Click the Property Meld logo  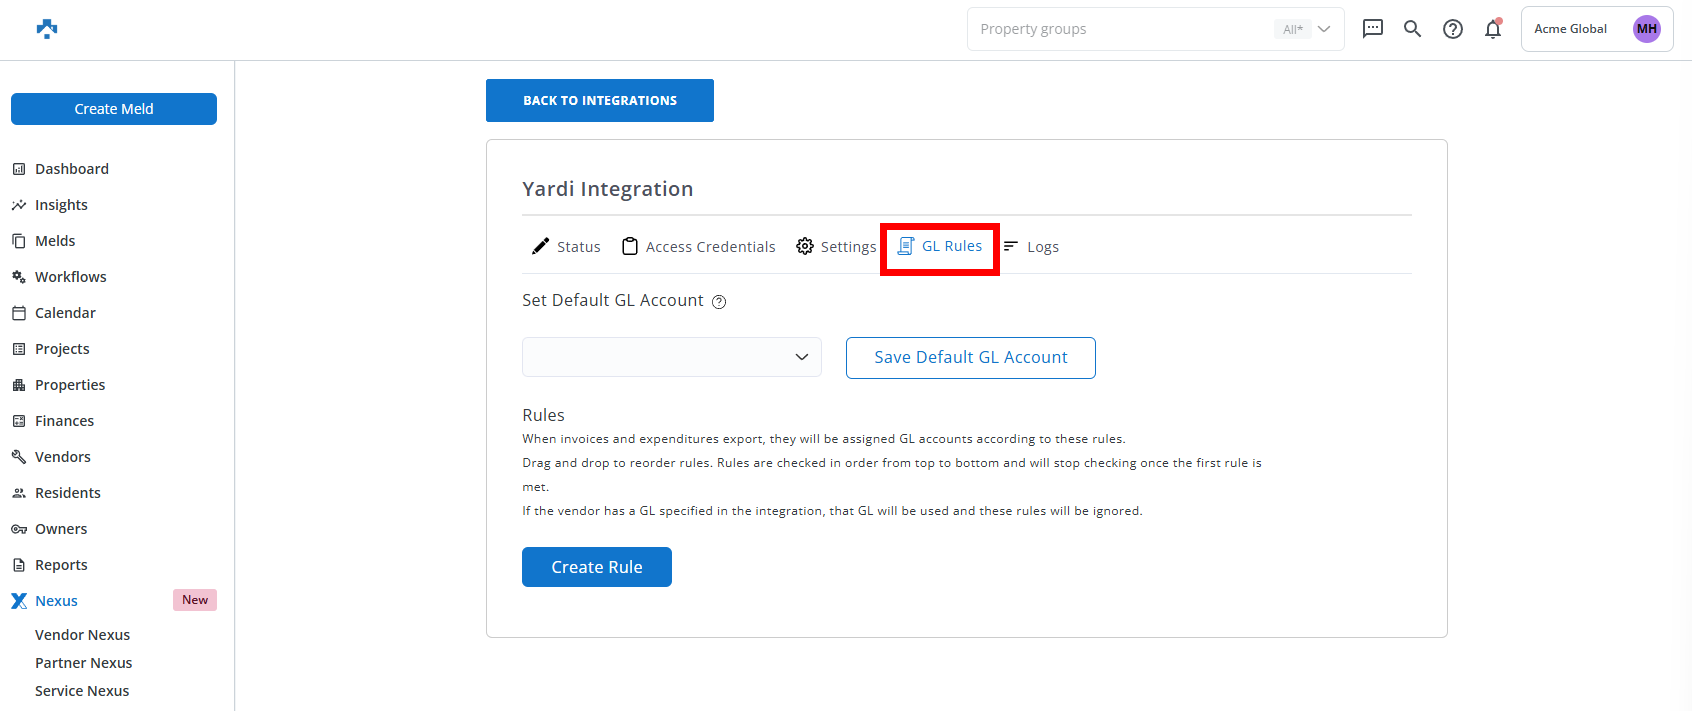pos(47,29)
